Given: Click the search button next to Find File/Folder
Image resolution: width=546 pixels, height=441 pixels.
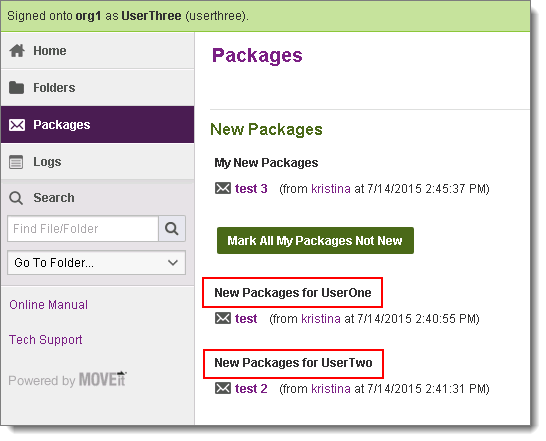Looking at the screenshot, I should (x=172, y=229).
